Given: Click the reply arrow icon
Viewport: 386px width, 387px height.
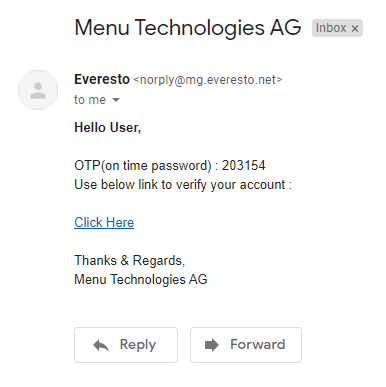Looking at the screenshot, I should click(101, 345).
